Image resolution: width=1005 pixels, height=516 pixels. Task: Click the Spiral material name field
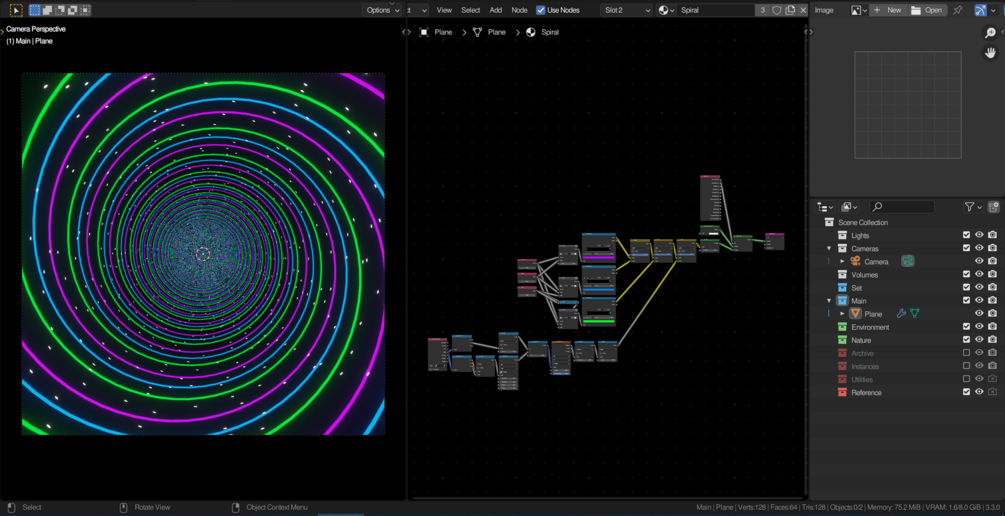pyautogui.click(x=717, y=10)
